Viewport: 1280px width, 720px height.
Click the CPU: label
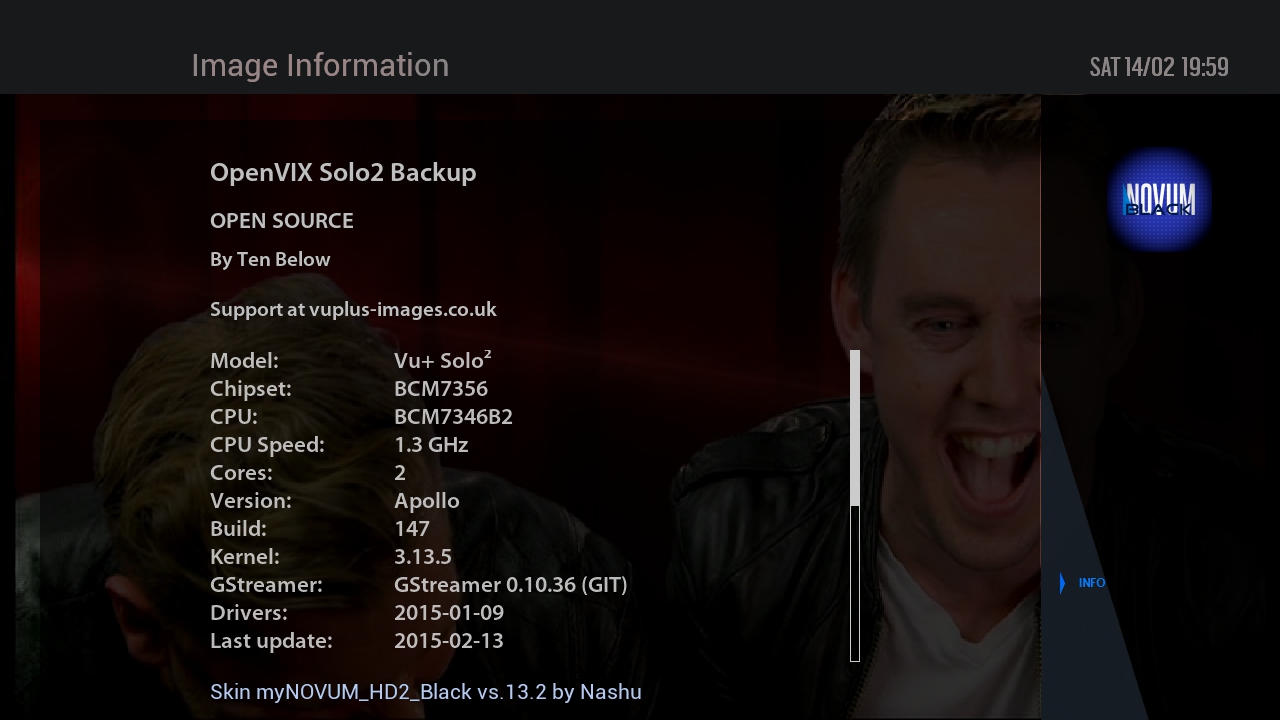(234, 417)
